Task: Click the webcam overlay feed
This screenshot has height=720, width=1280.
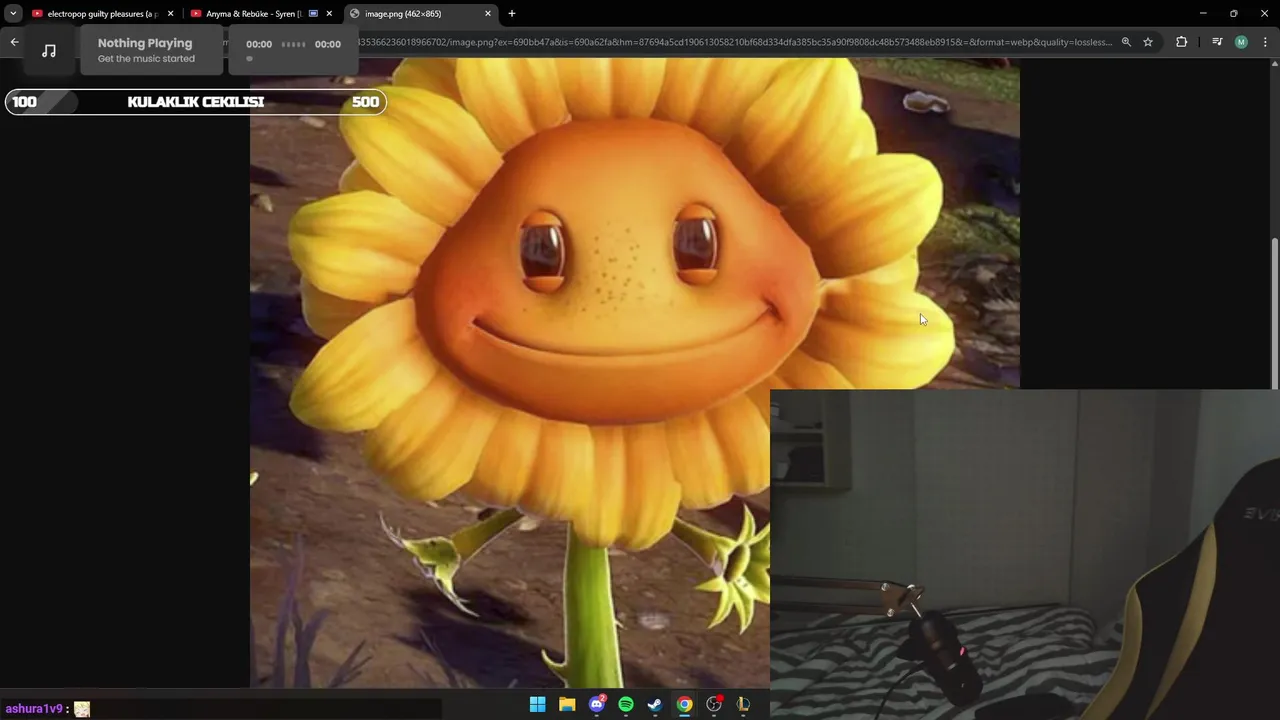Action: 1025,555
